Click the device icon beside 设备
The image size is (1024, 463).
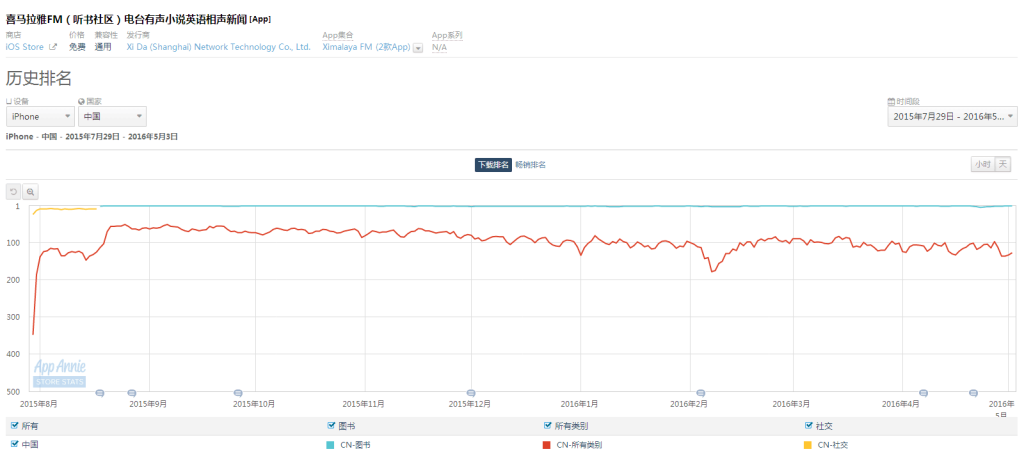coord(9,101)
